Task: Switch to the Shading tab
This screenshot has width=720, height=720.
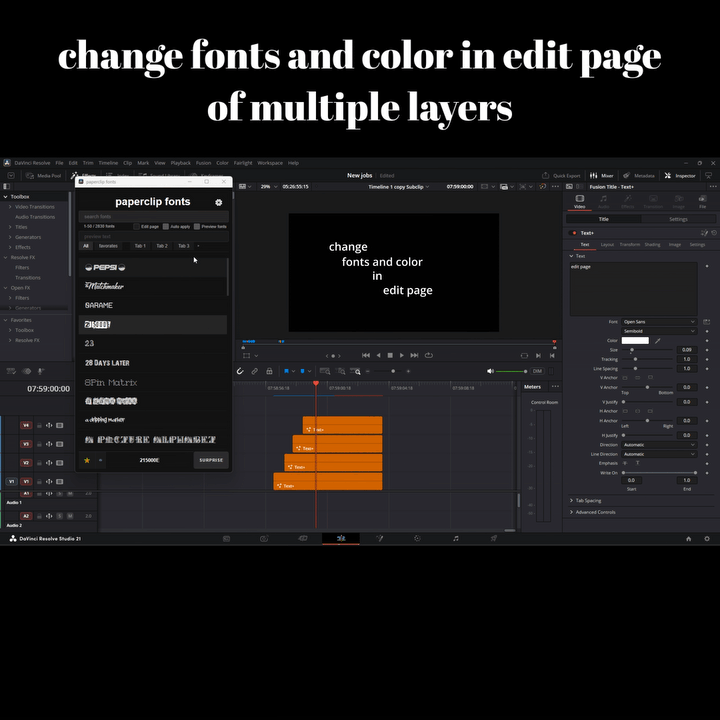Action: (652, 245)
